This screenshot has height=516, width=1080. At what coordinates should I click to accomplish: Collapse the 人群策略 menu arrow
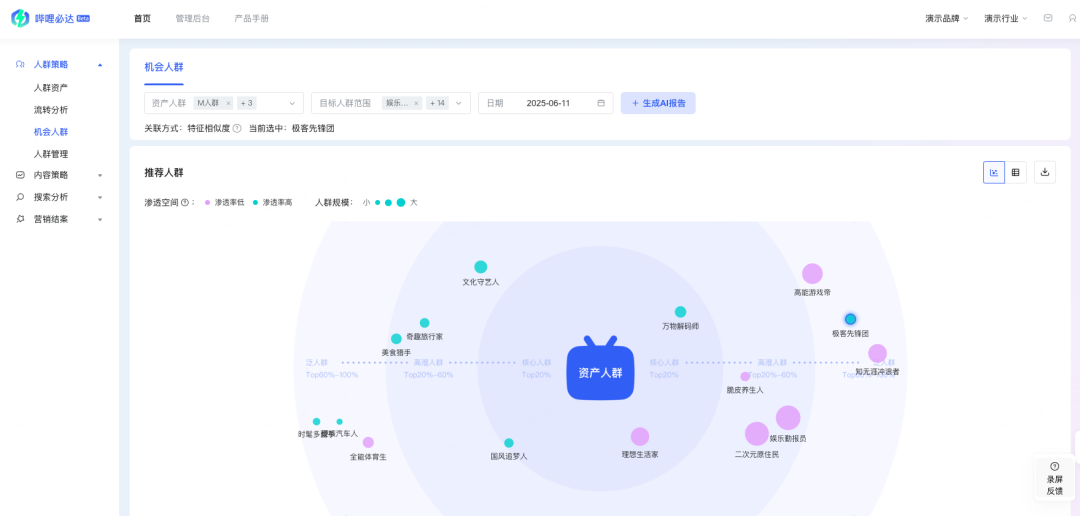100,65
